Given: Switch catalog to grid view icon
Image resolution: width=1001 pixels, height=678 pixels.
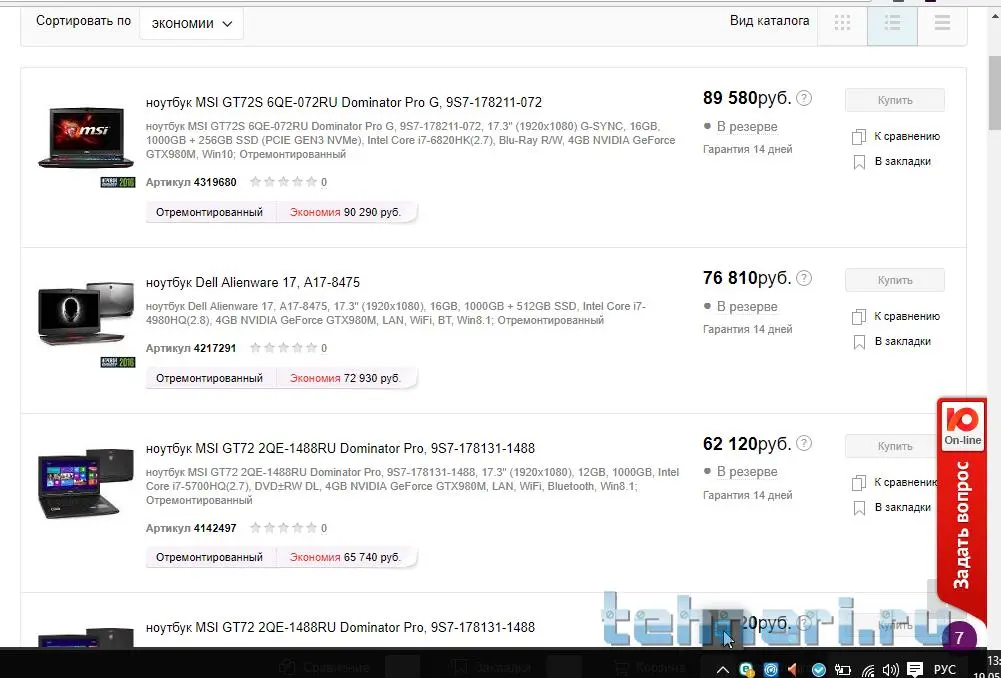Looking at the screenshot, I should [x=842, y=23].
